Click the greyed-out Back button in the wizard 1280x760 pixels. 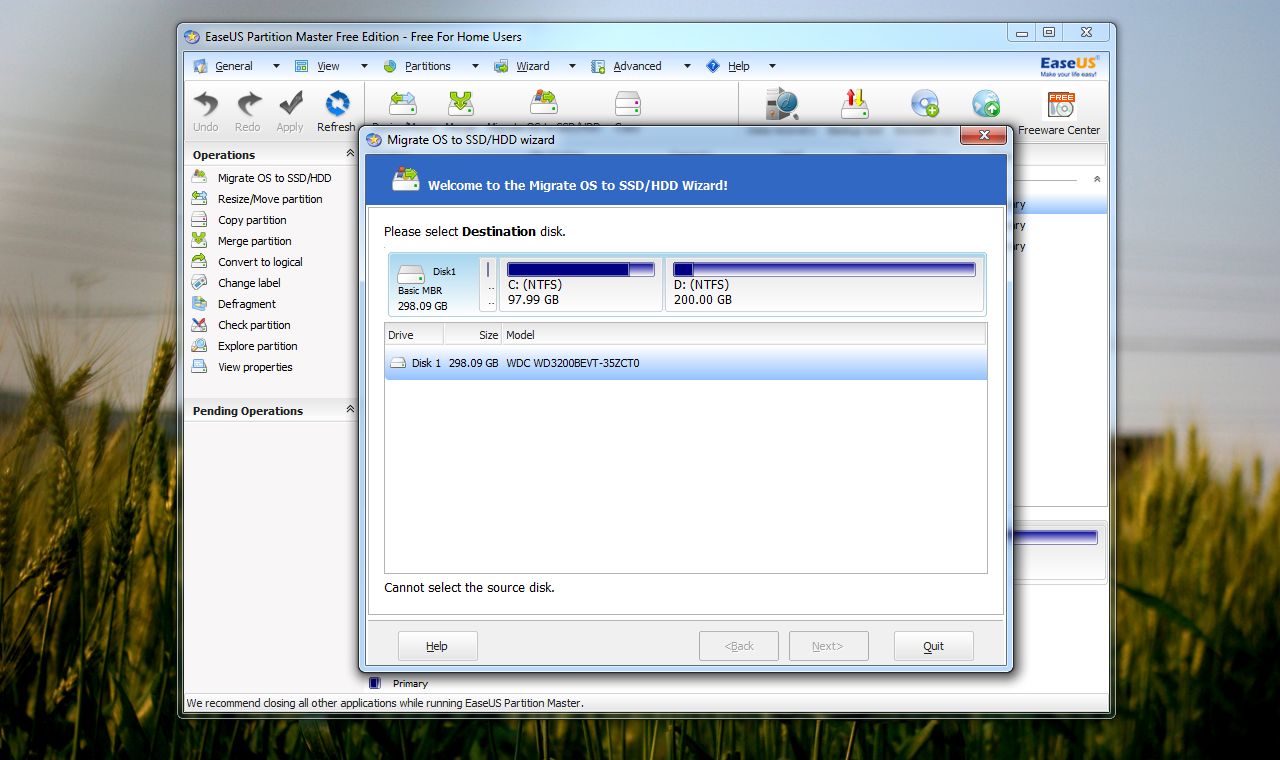point(739,646)
